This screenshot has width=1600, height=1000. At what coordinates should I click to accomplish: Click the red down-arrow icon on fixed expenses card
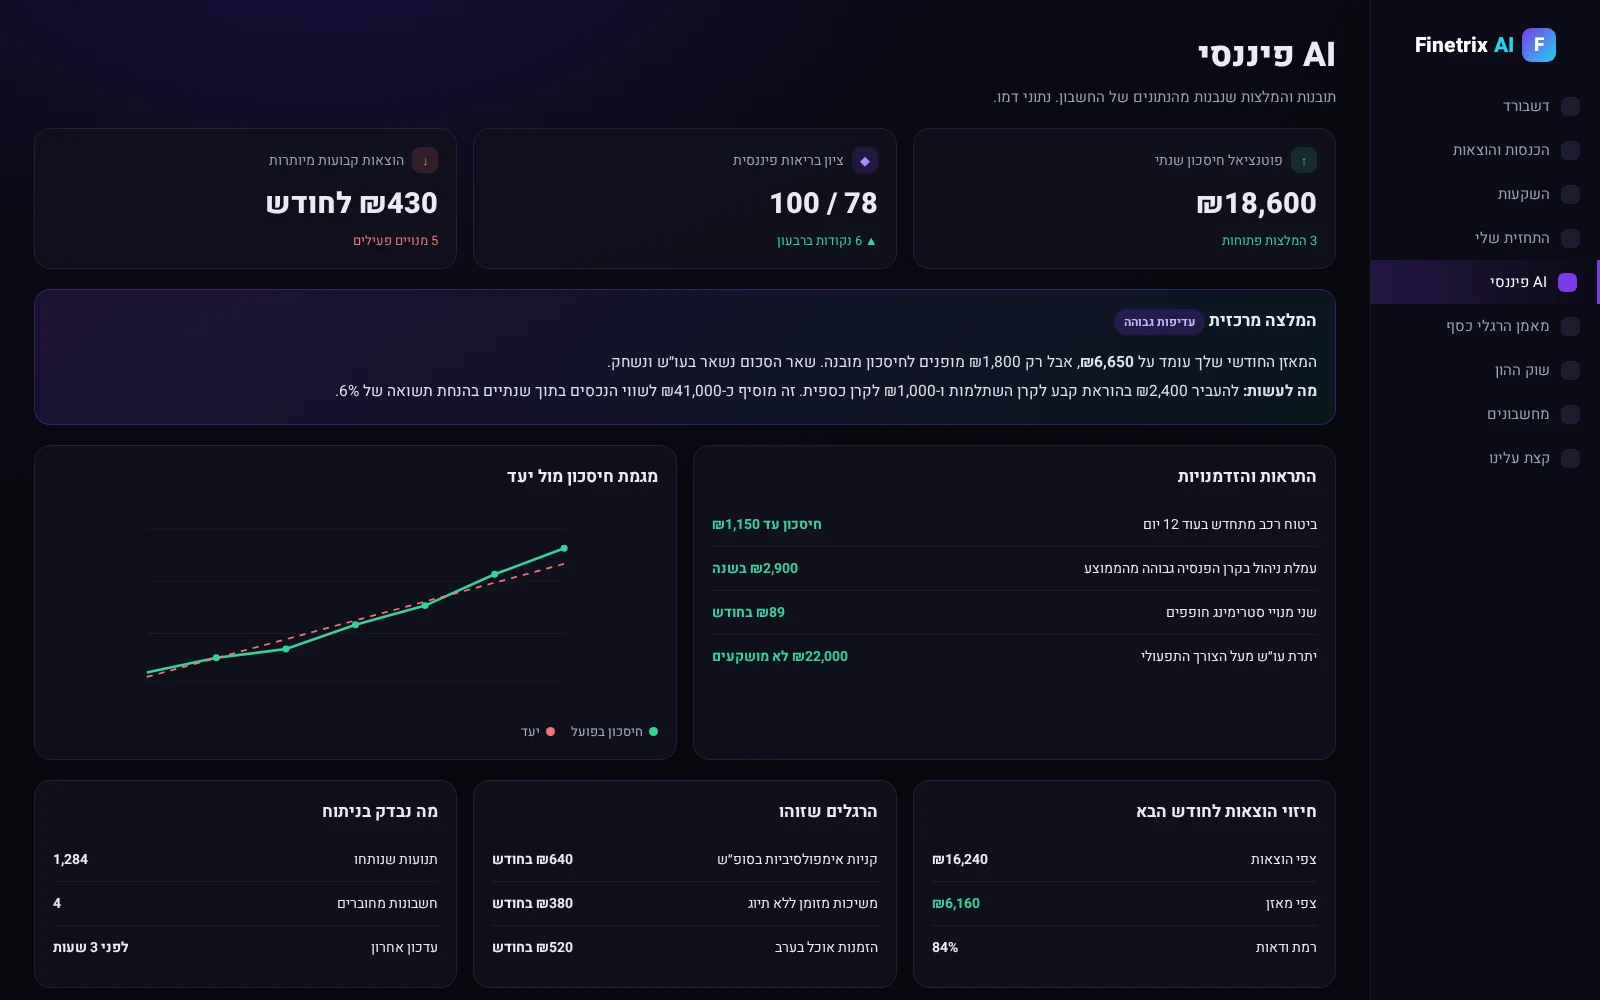coord(425,160)
